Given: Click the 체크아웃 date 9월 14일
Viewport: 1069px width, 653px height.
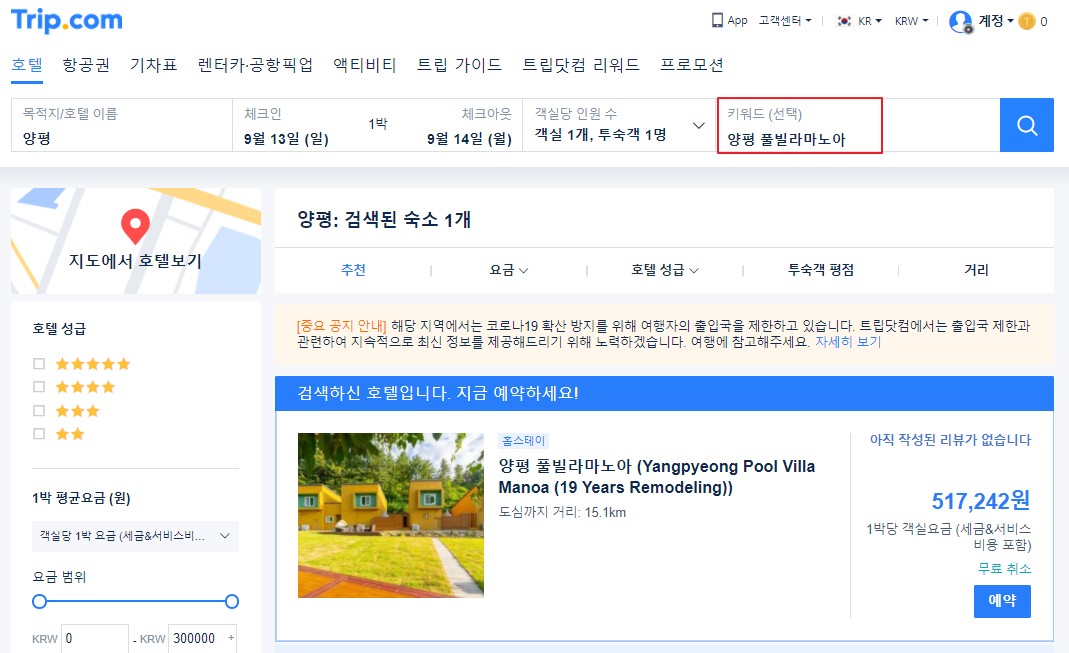Looking at the screenshot, I should [469, 139].
